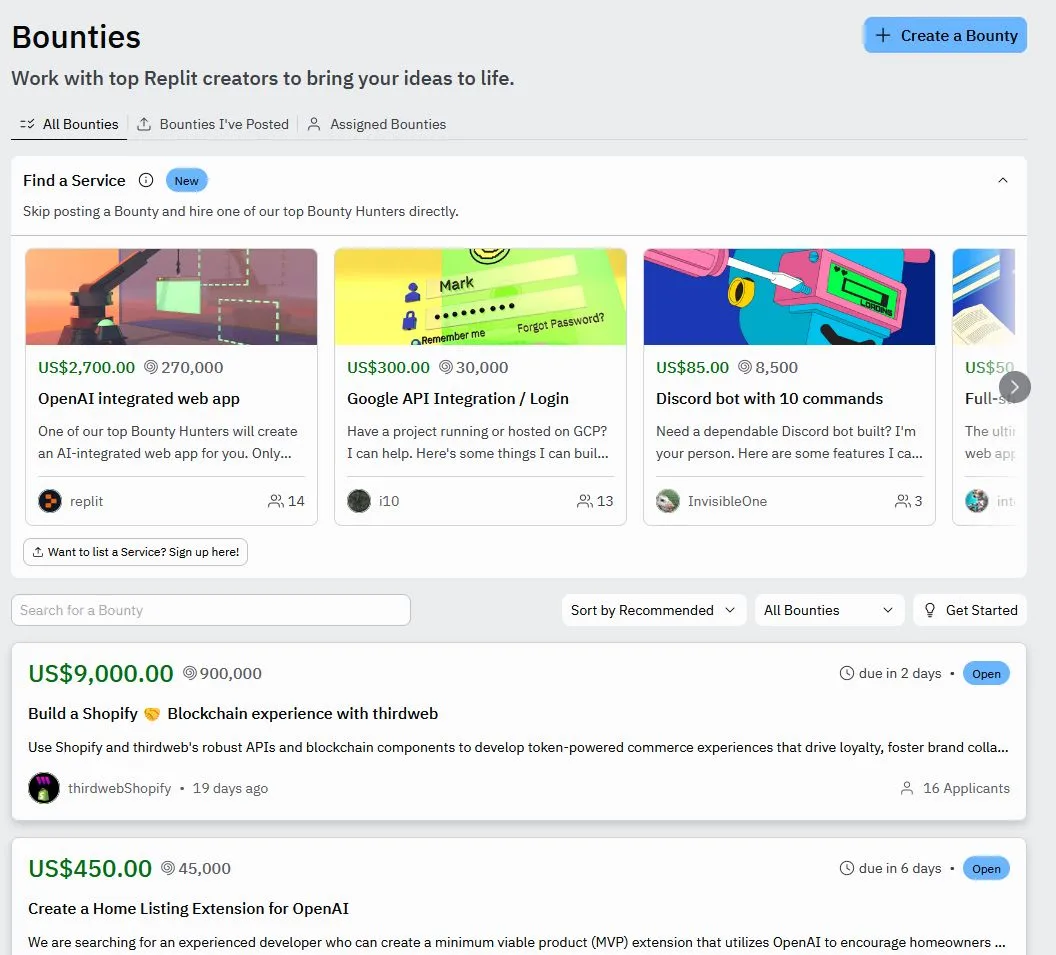Click the Get Started button
Screen dimensions: 1056x955
point(970,610)
